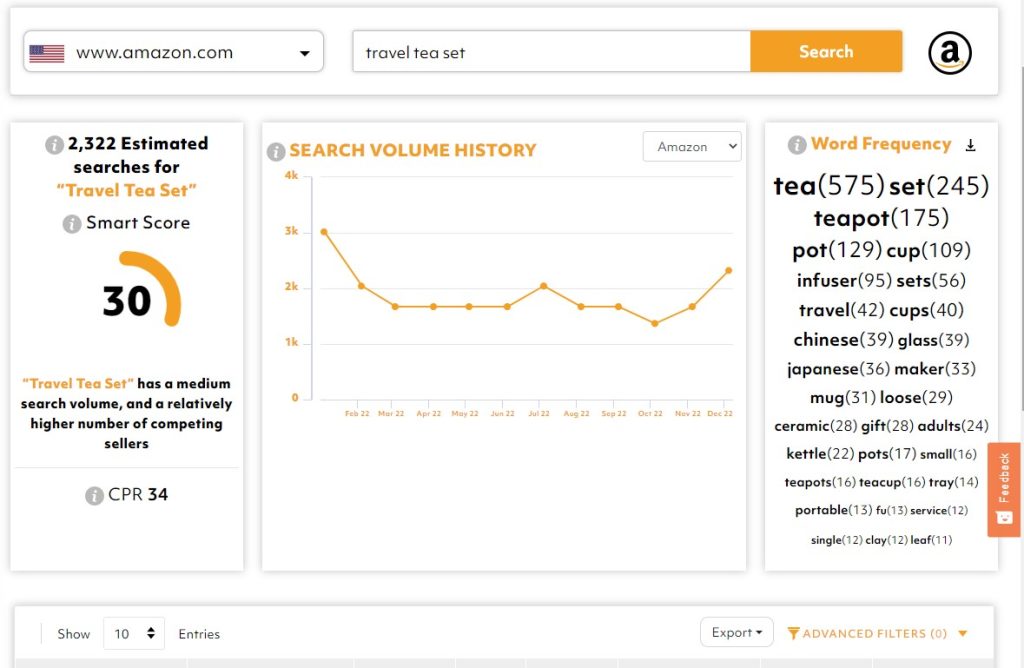Open the Amazon source dropdown on chart

692,147
